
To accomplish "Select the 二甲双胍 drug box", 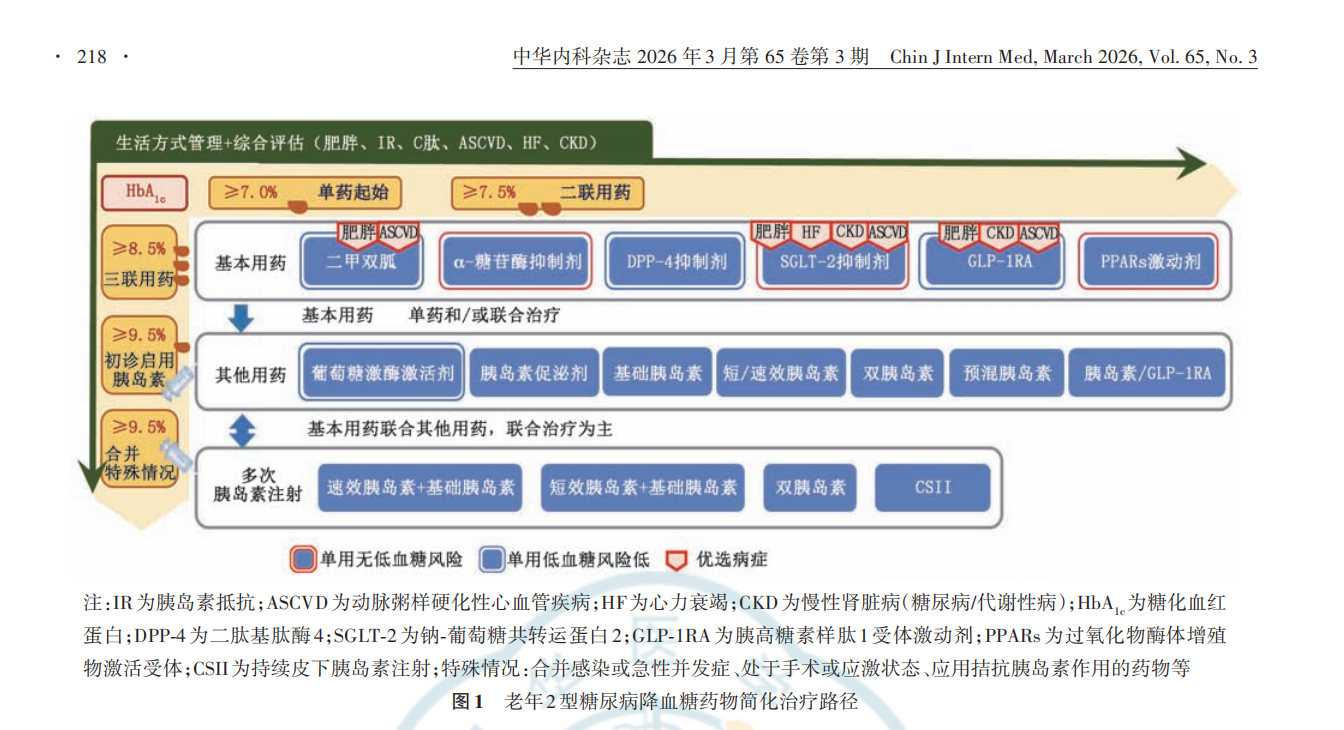I will point(360,263).
